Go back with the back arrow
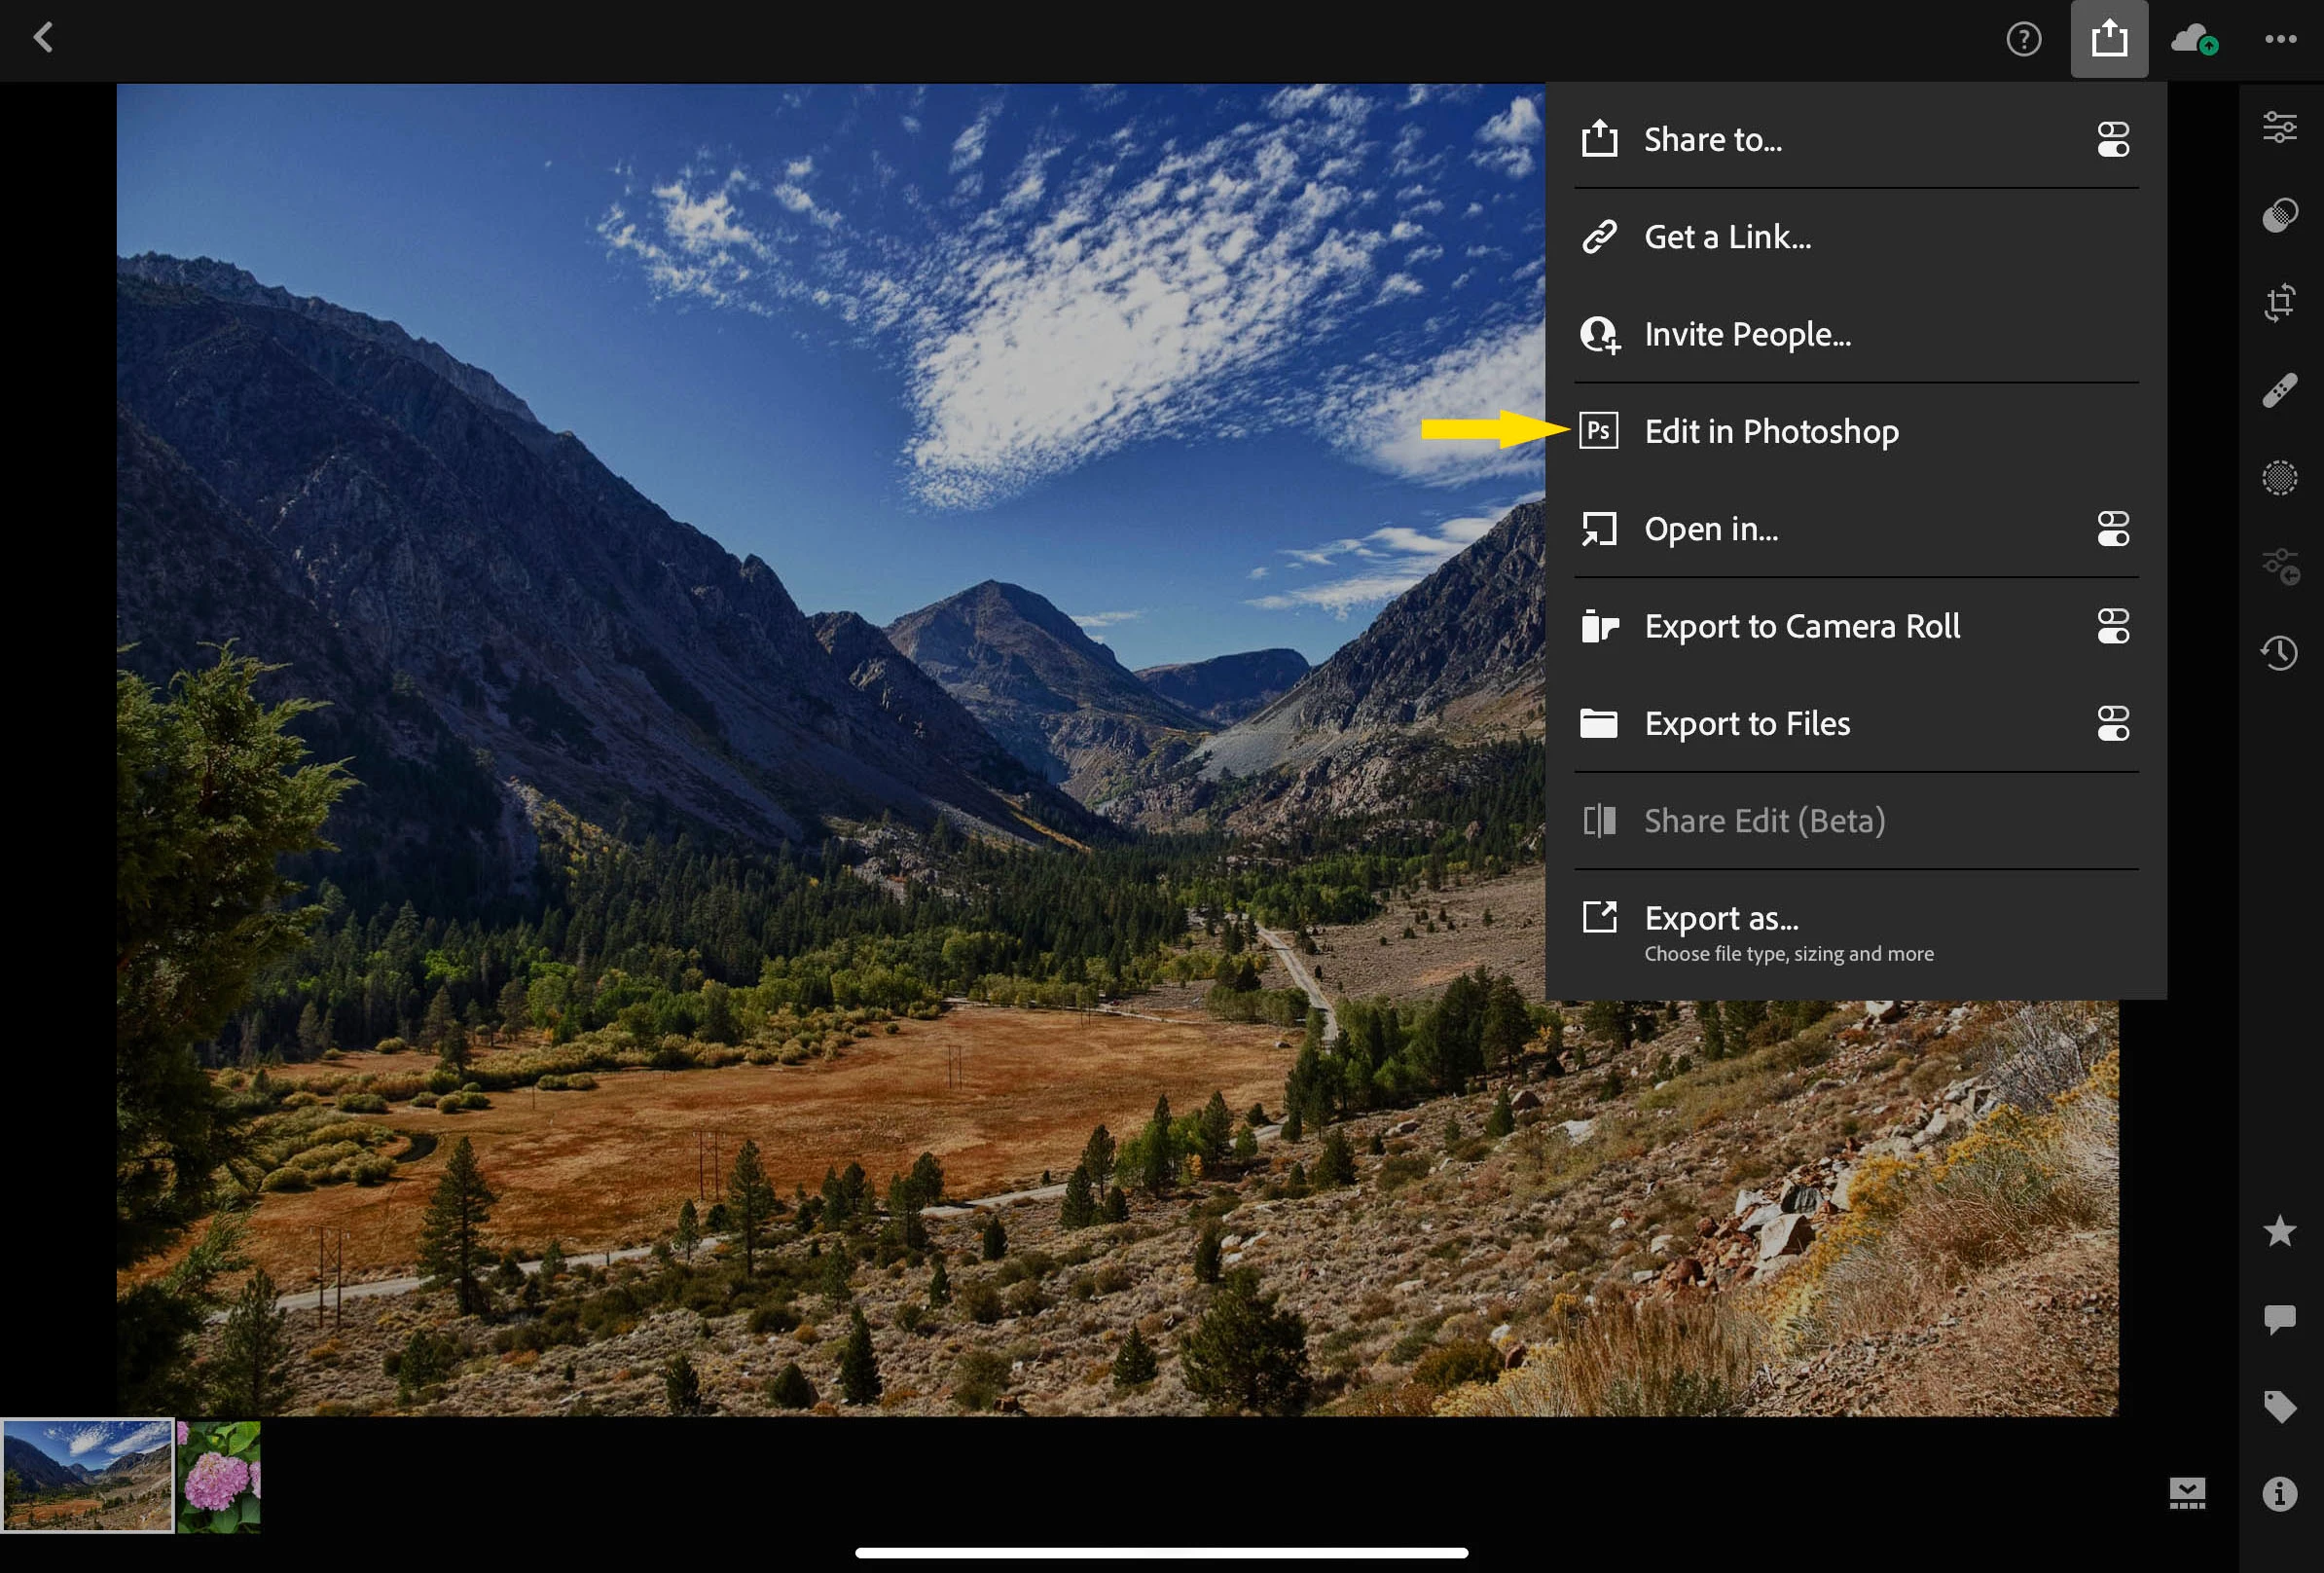Viewport: 2324px width, 1573px height. (43, 38)
